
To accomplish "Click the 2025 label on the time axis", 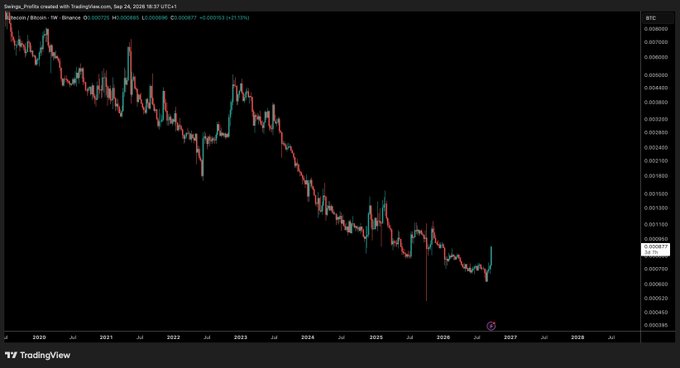I will point(376,337).
